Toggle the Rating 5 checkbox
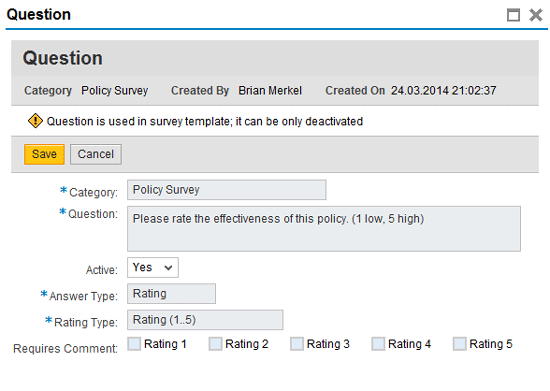The height and width of the screenshot is (391, 550). pos(460,344)
